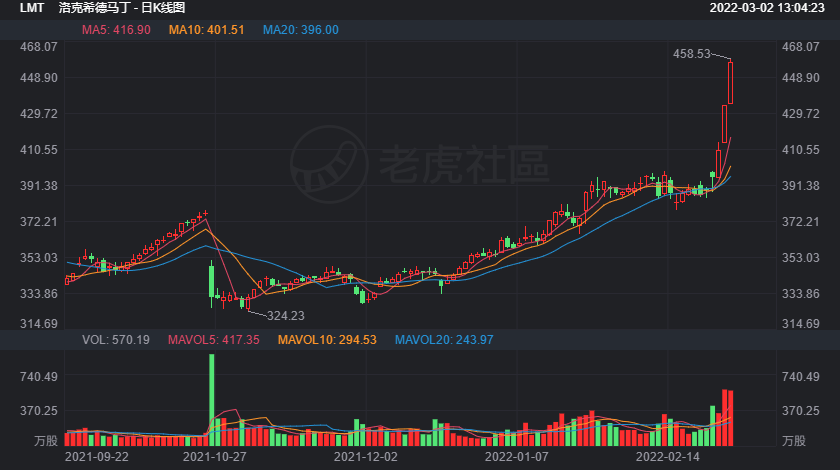840x470 pixels.
Task: Click the left axis 468.07 price label
Action: [39, 47]
